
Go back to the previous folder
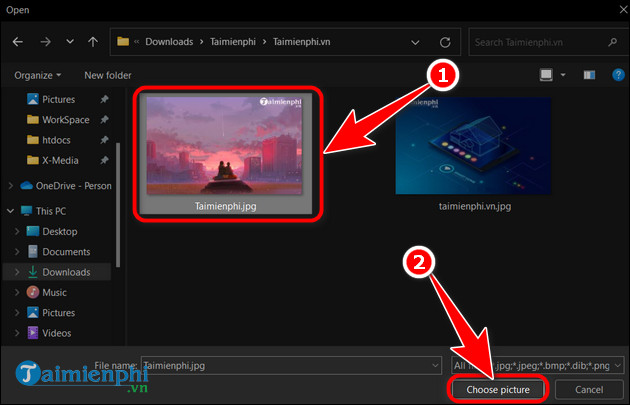18,43
